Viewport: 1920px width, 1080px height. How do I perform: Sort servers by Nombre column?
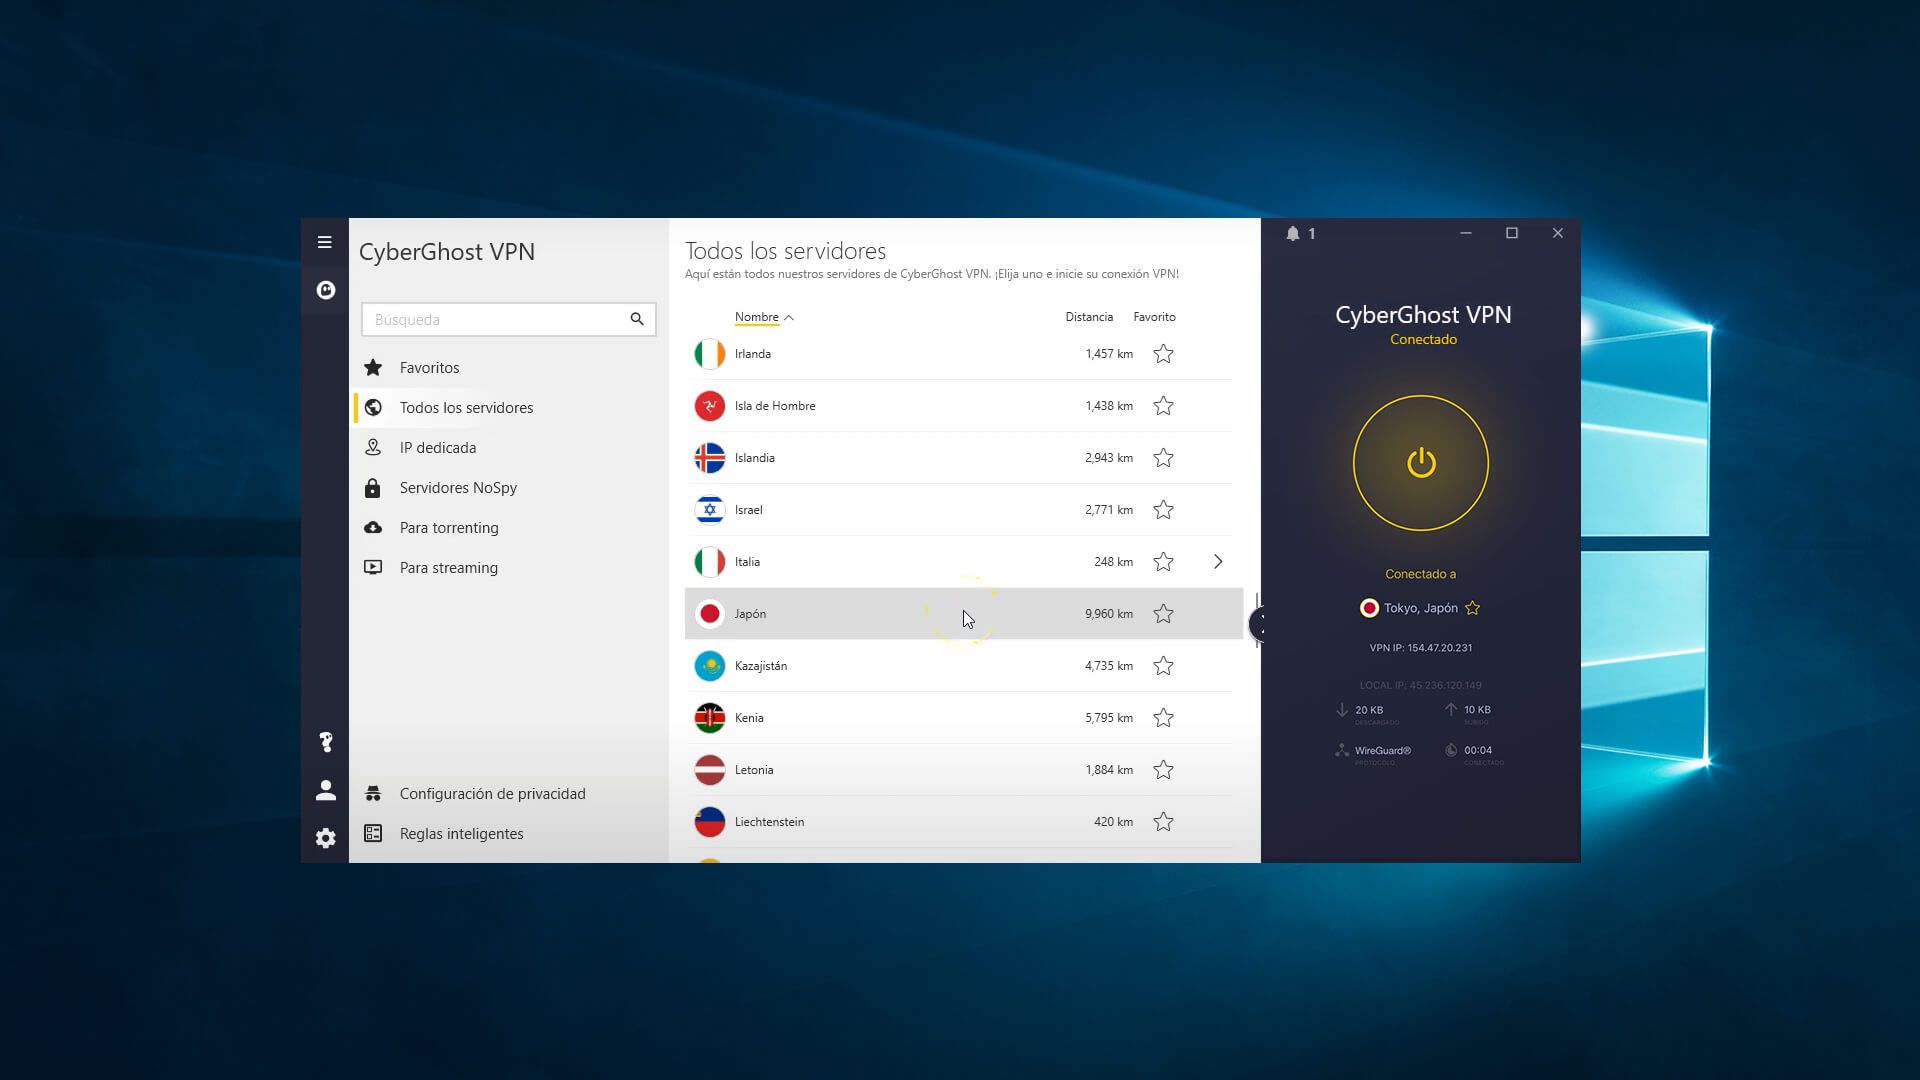click(x=757, y=317)
